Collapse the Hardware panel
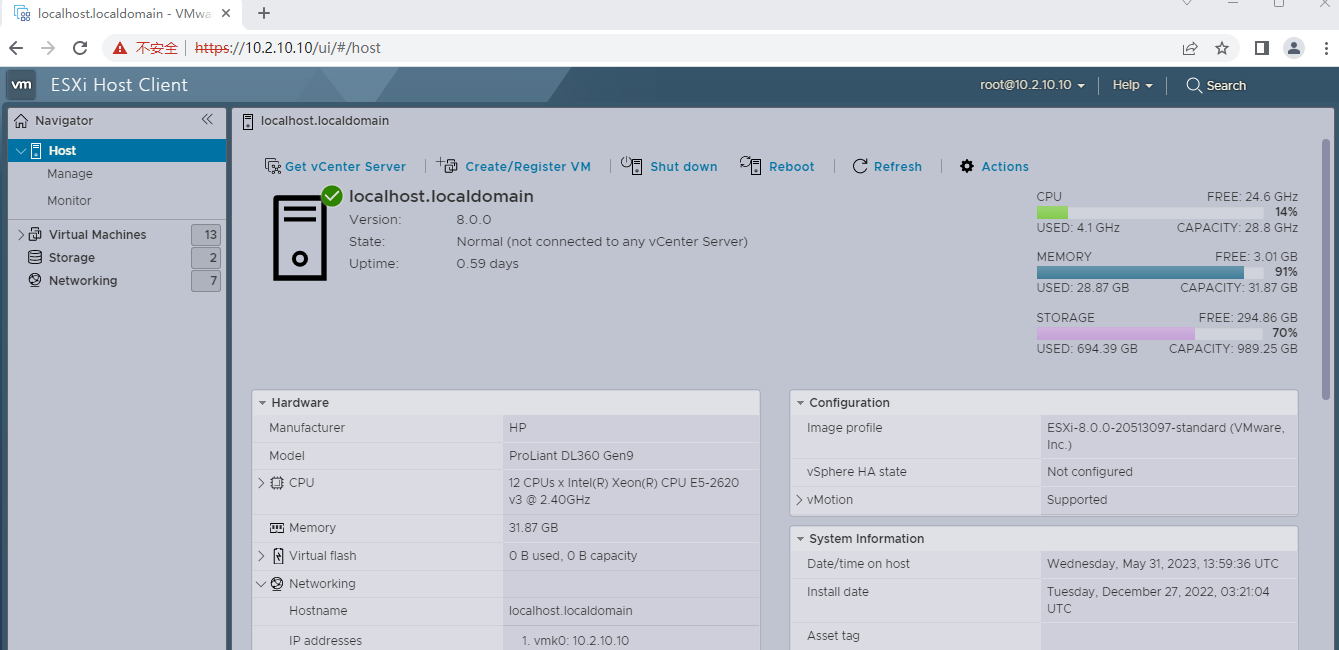This screenshot has height=650, width=1339. [x=262, y=403]
